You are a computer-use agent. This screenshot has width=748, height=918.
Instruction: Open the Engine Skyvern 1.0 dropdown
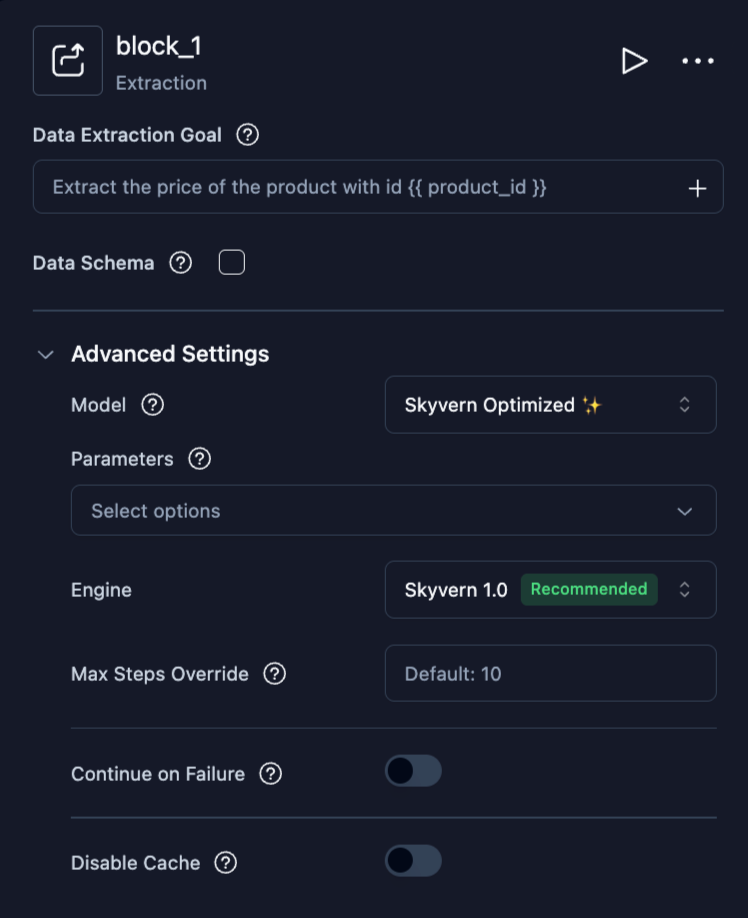pos(550,590)
